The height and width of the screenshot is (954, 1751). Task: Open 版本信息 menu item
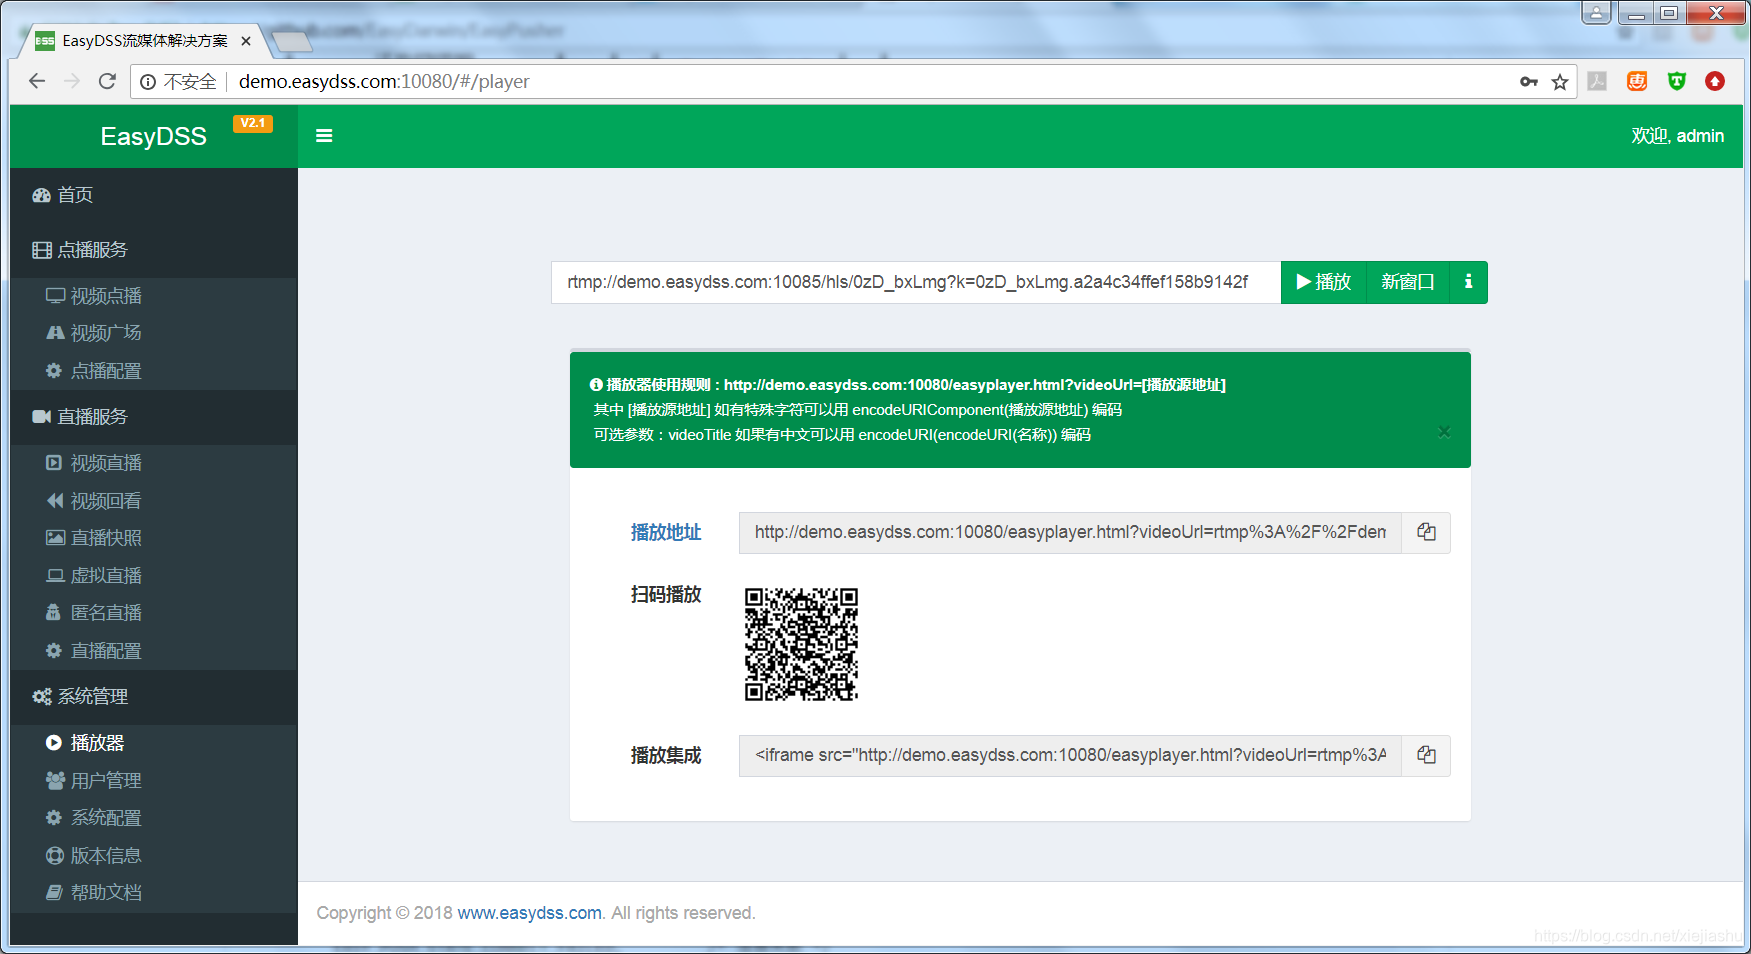coord(154,856)
